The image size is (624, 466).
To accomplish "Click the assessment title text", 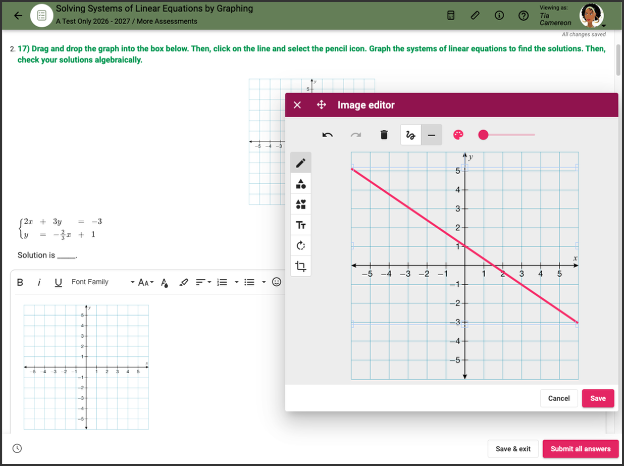I will coord(154,8).
